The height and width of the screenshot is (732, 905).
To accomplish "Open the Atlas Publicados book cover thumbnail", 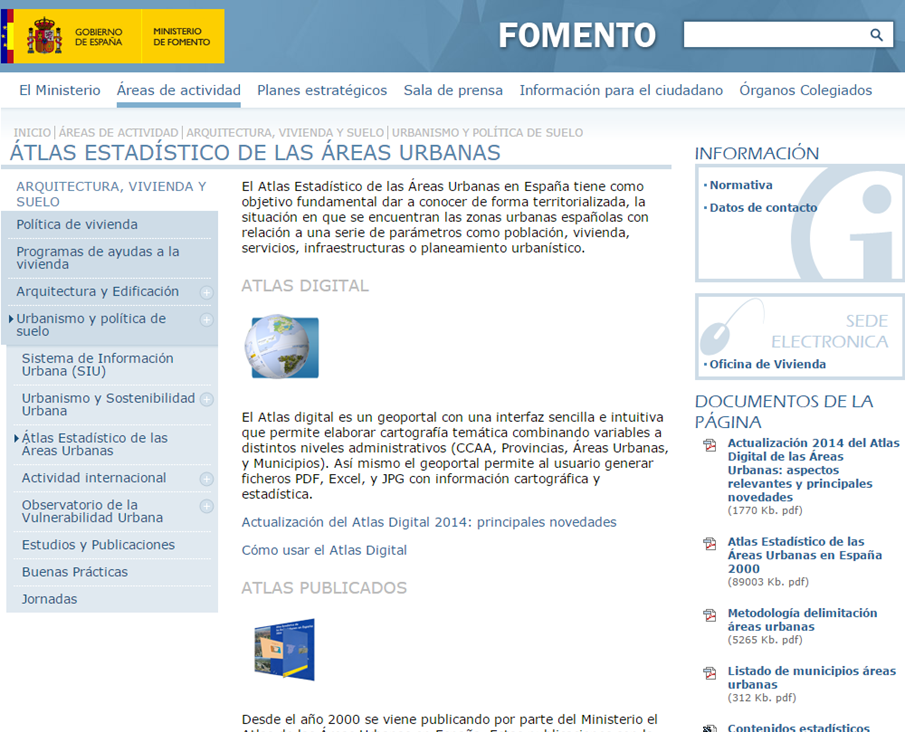I will 285,649.
